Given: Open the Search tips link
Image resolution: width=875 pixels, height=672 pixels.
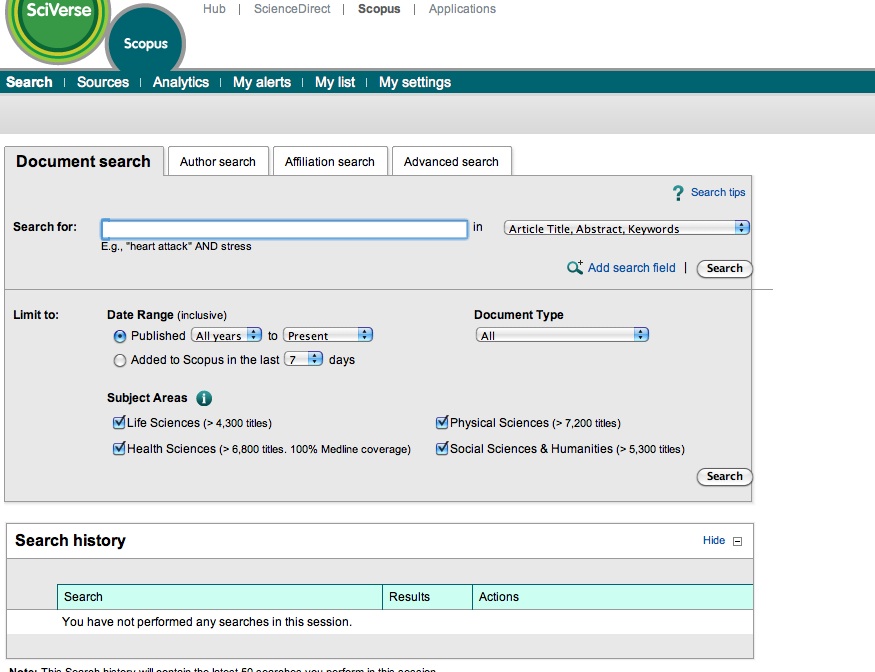Looking at the screenshot, I should coord(718,192).
